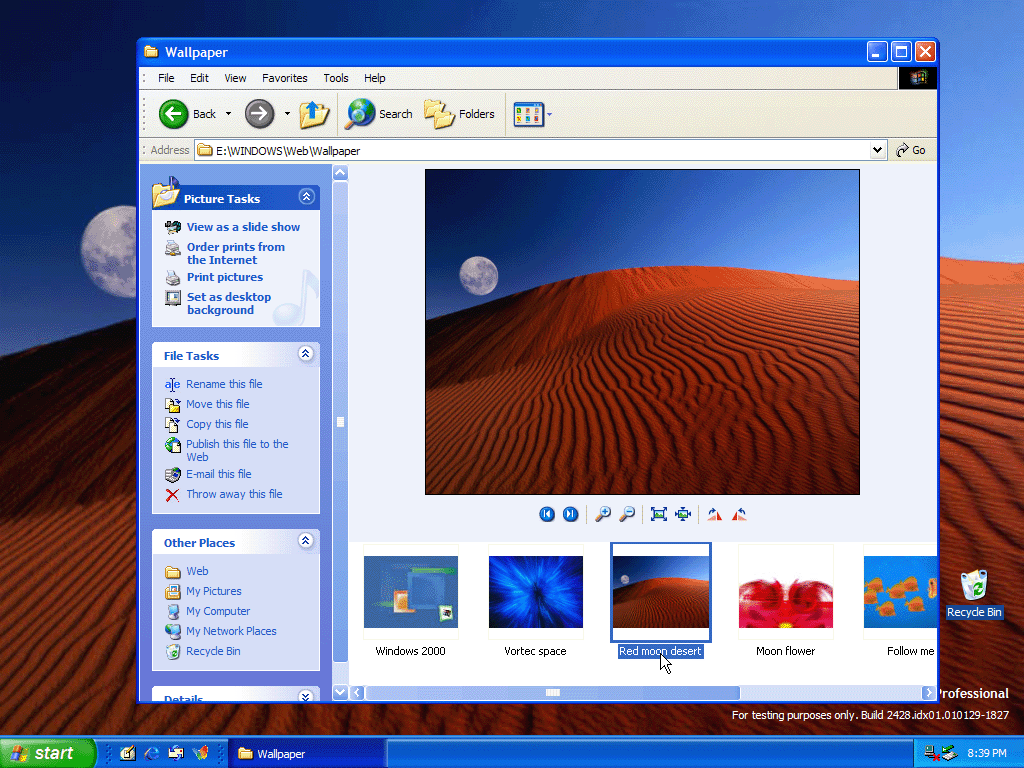Open the Views dropdown arrow
The width and height of the screenshot is (1024, 768).
click(x=549, y=114)
